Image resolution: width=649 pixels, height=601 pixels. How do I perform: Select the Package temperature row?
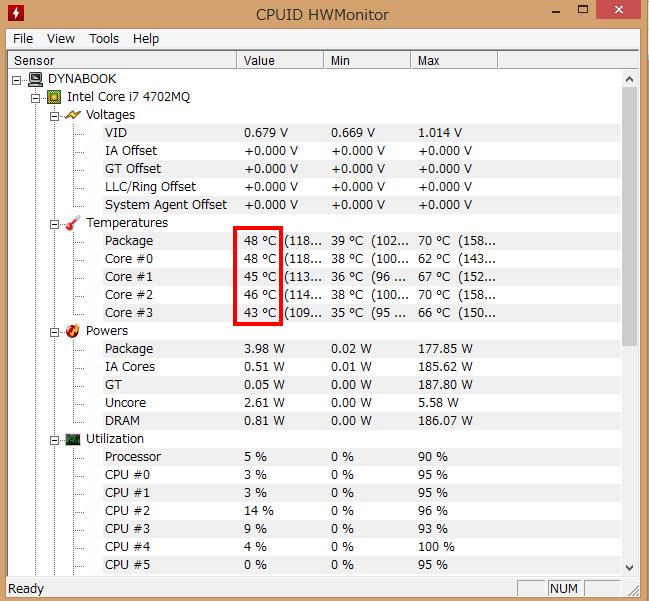pos(362,241)
